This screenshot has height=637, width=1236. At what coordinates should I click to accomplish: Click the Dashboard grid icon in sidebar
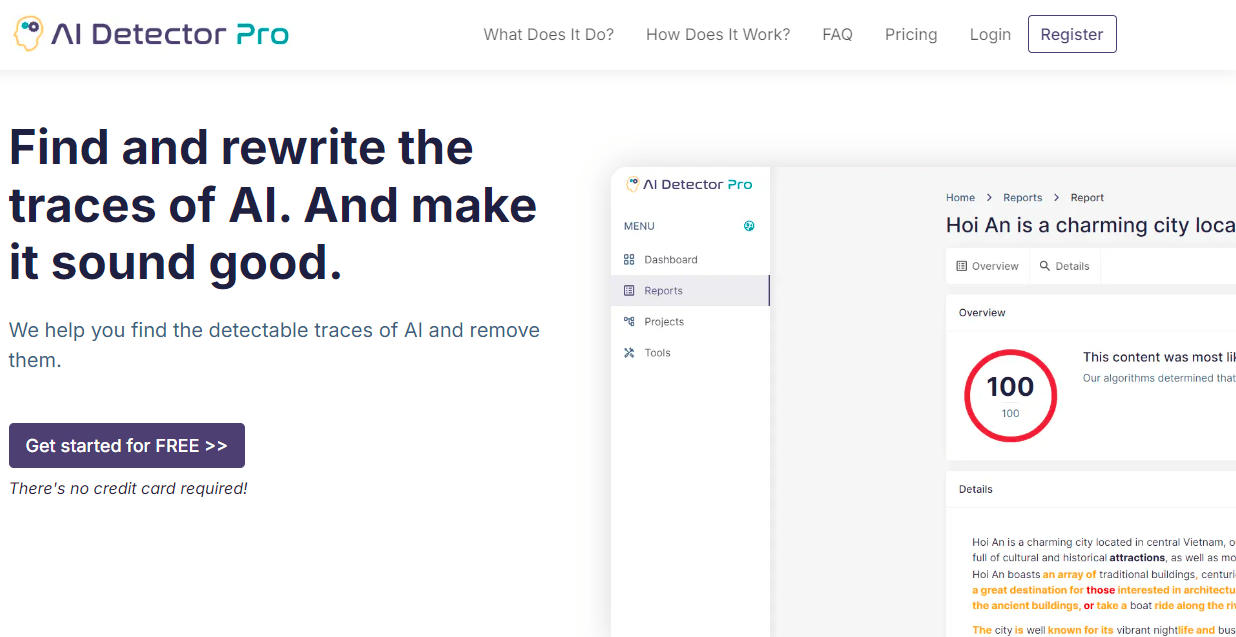(x=629, y=259)
